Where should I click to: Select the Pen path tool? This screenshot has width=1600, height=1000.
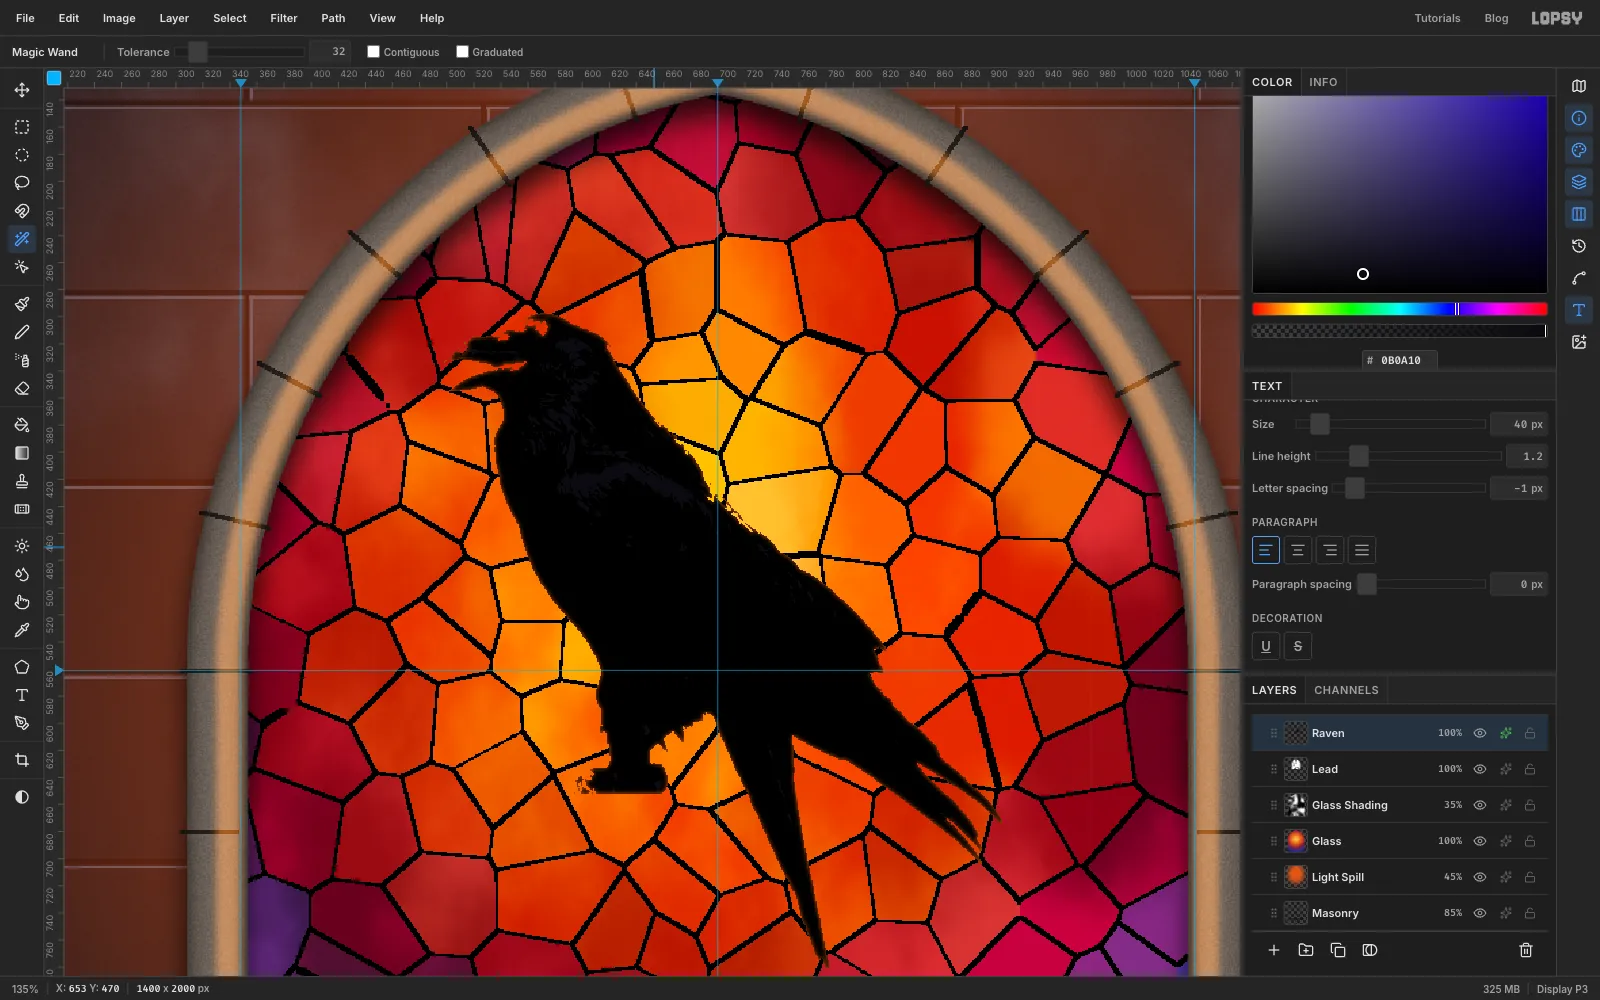point(22,723)
